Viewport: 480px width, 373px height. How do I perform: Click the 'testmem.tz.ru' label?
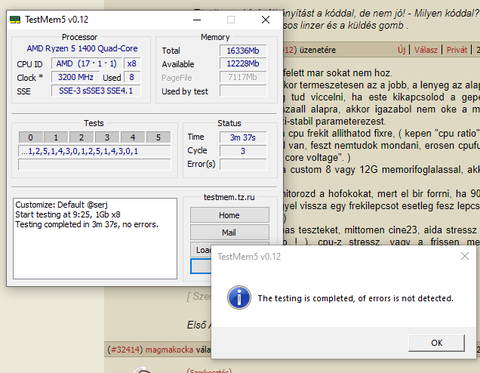(x=229, y=197)
